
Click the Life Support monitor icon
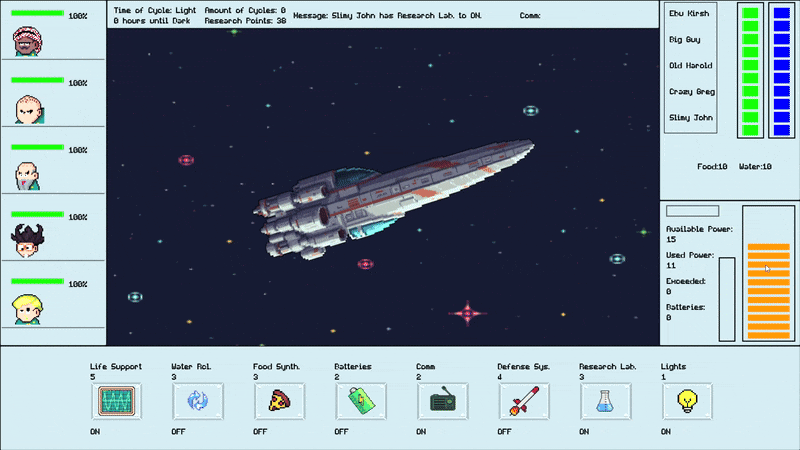coord(111,402)
